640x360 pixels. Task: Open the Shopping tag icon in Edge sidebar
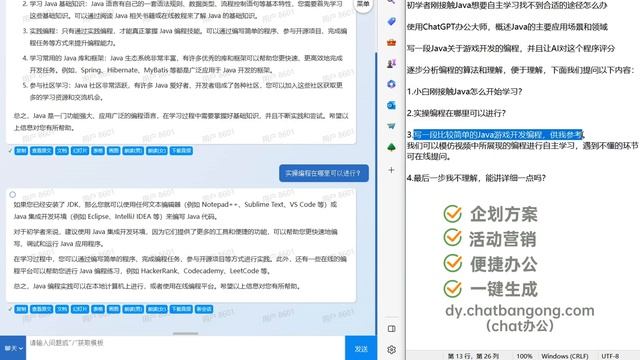pyautogui.click(x=391, y=21)
